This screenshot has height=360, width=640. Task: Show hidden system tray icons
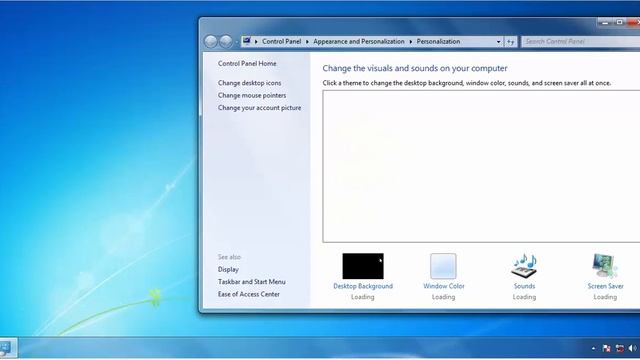(593, 348)
